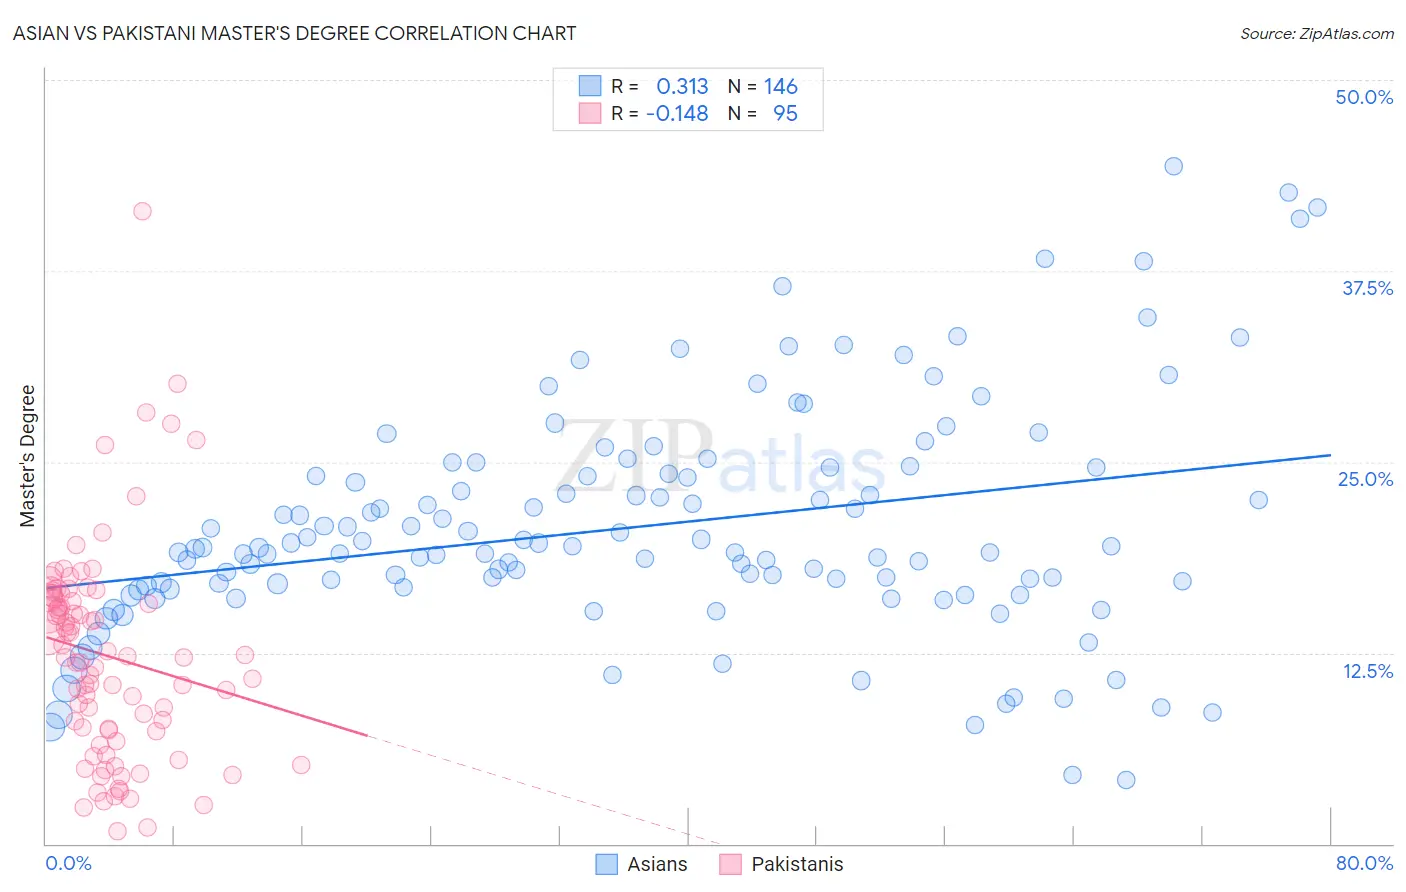The height and width of the screenshot is (892, 1406).
Task: Open the ZipAtlas.com source link
Action: coord(1317,33)
